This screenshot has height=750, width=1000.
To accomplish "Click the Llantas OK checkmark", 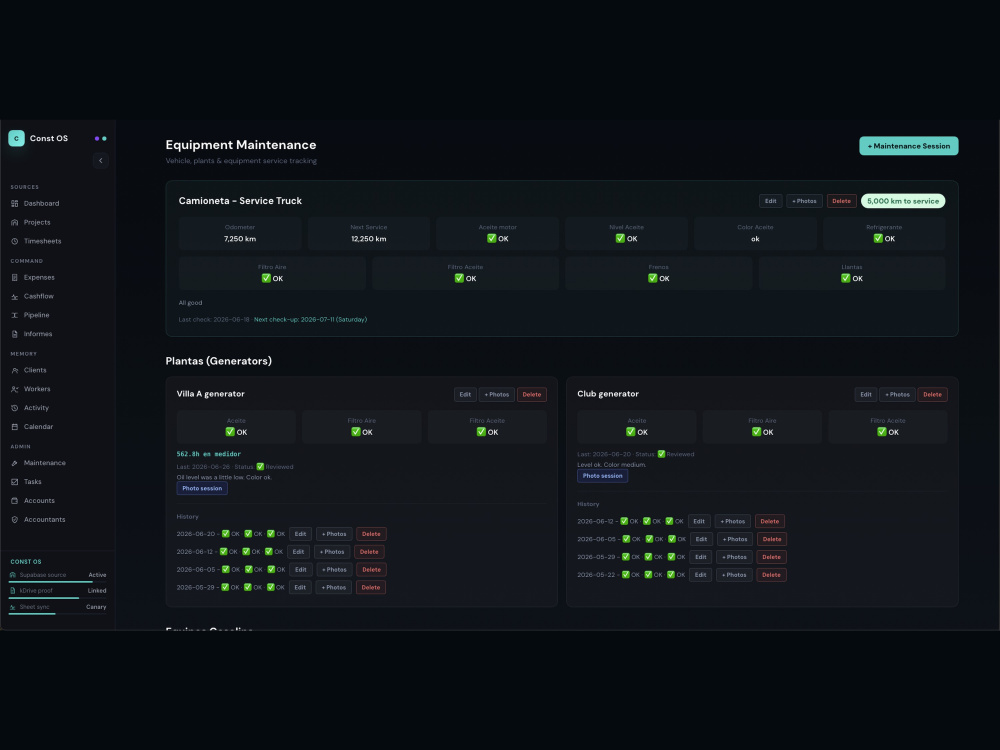I will point(846,278).
